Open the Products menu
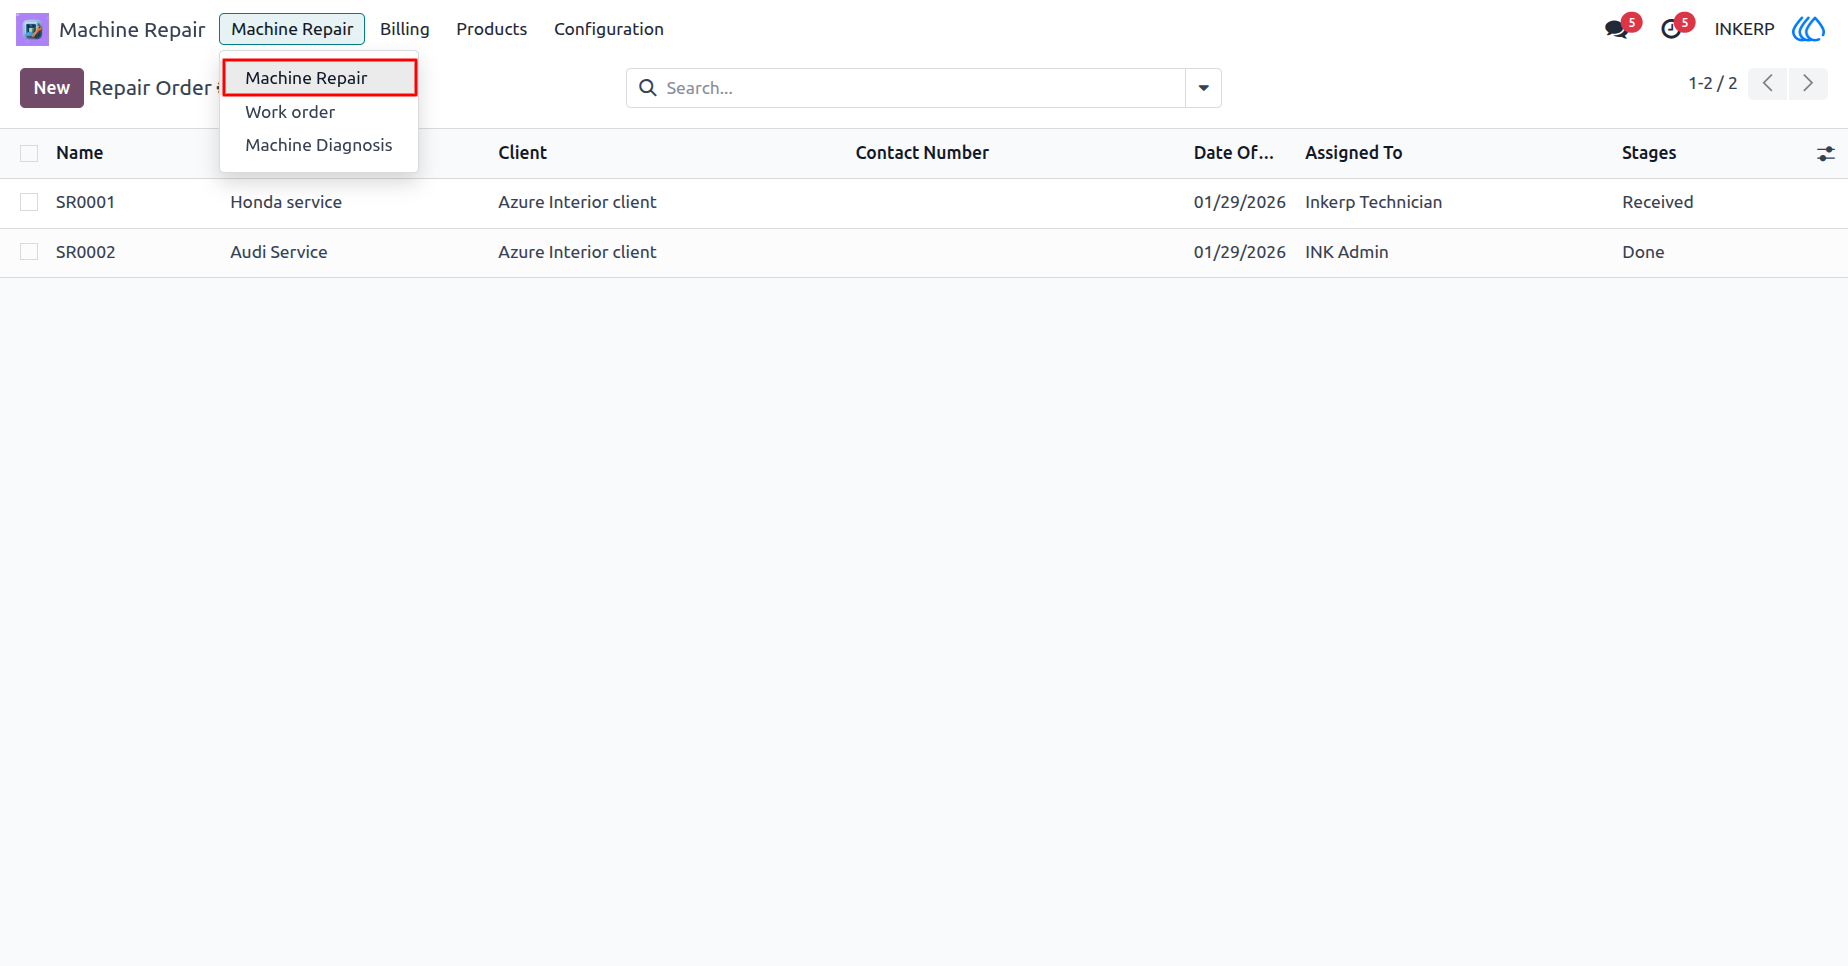 coord(491,29)
